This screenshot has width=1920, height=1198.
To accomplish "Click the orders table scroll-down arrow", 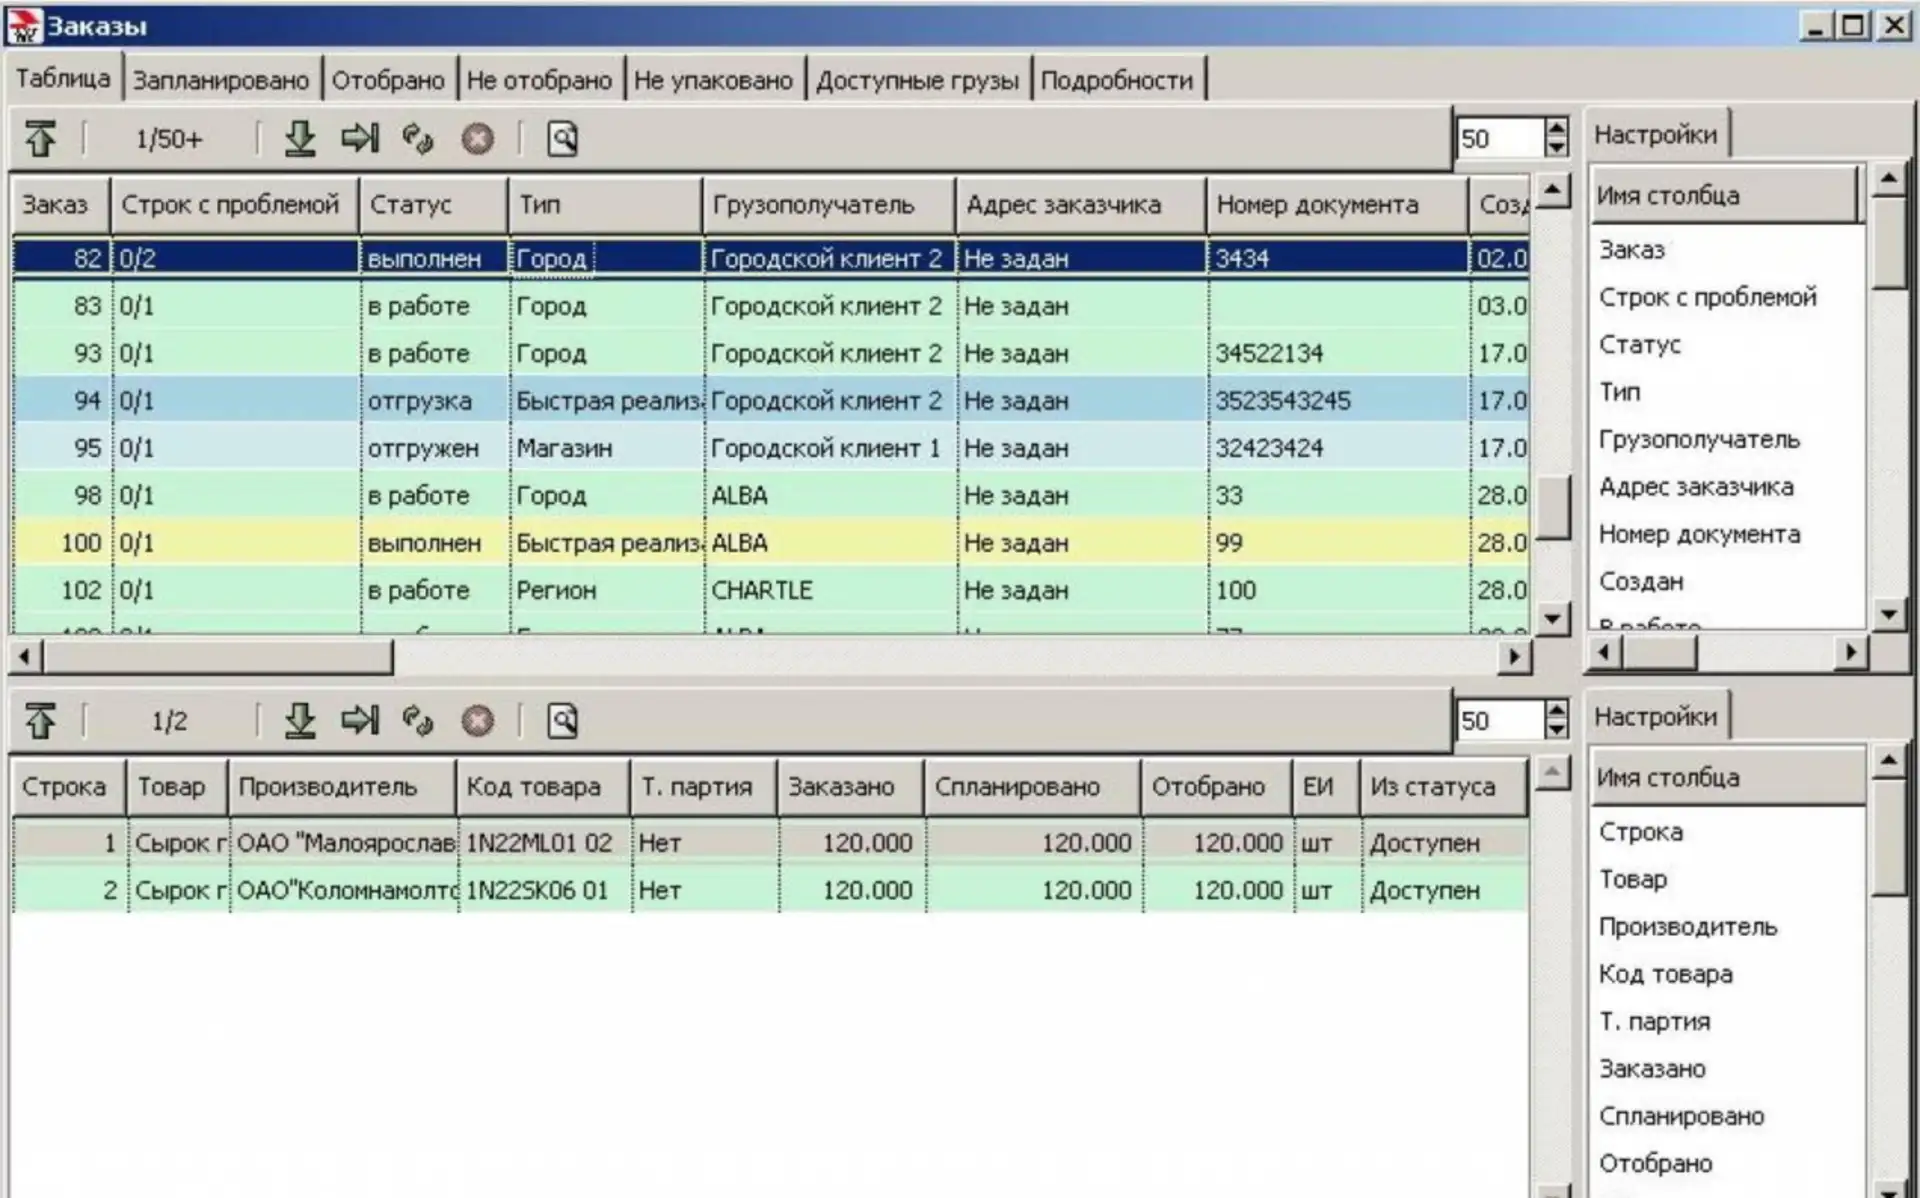I will pyautogui.click(x=1552, y=618).
